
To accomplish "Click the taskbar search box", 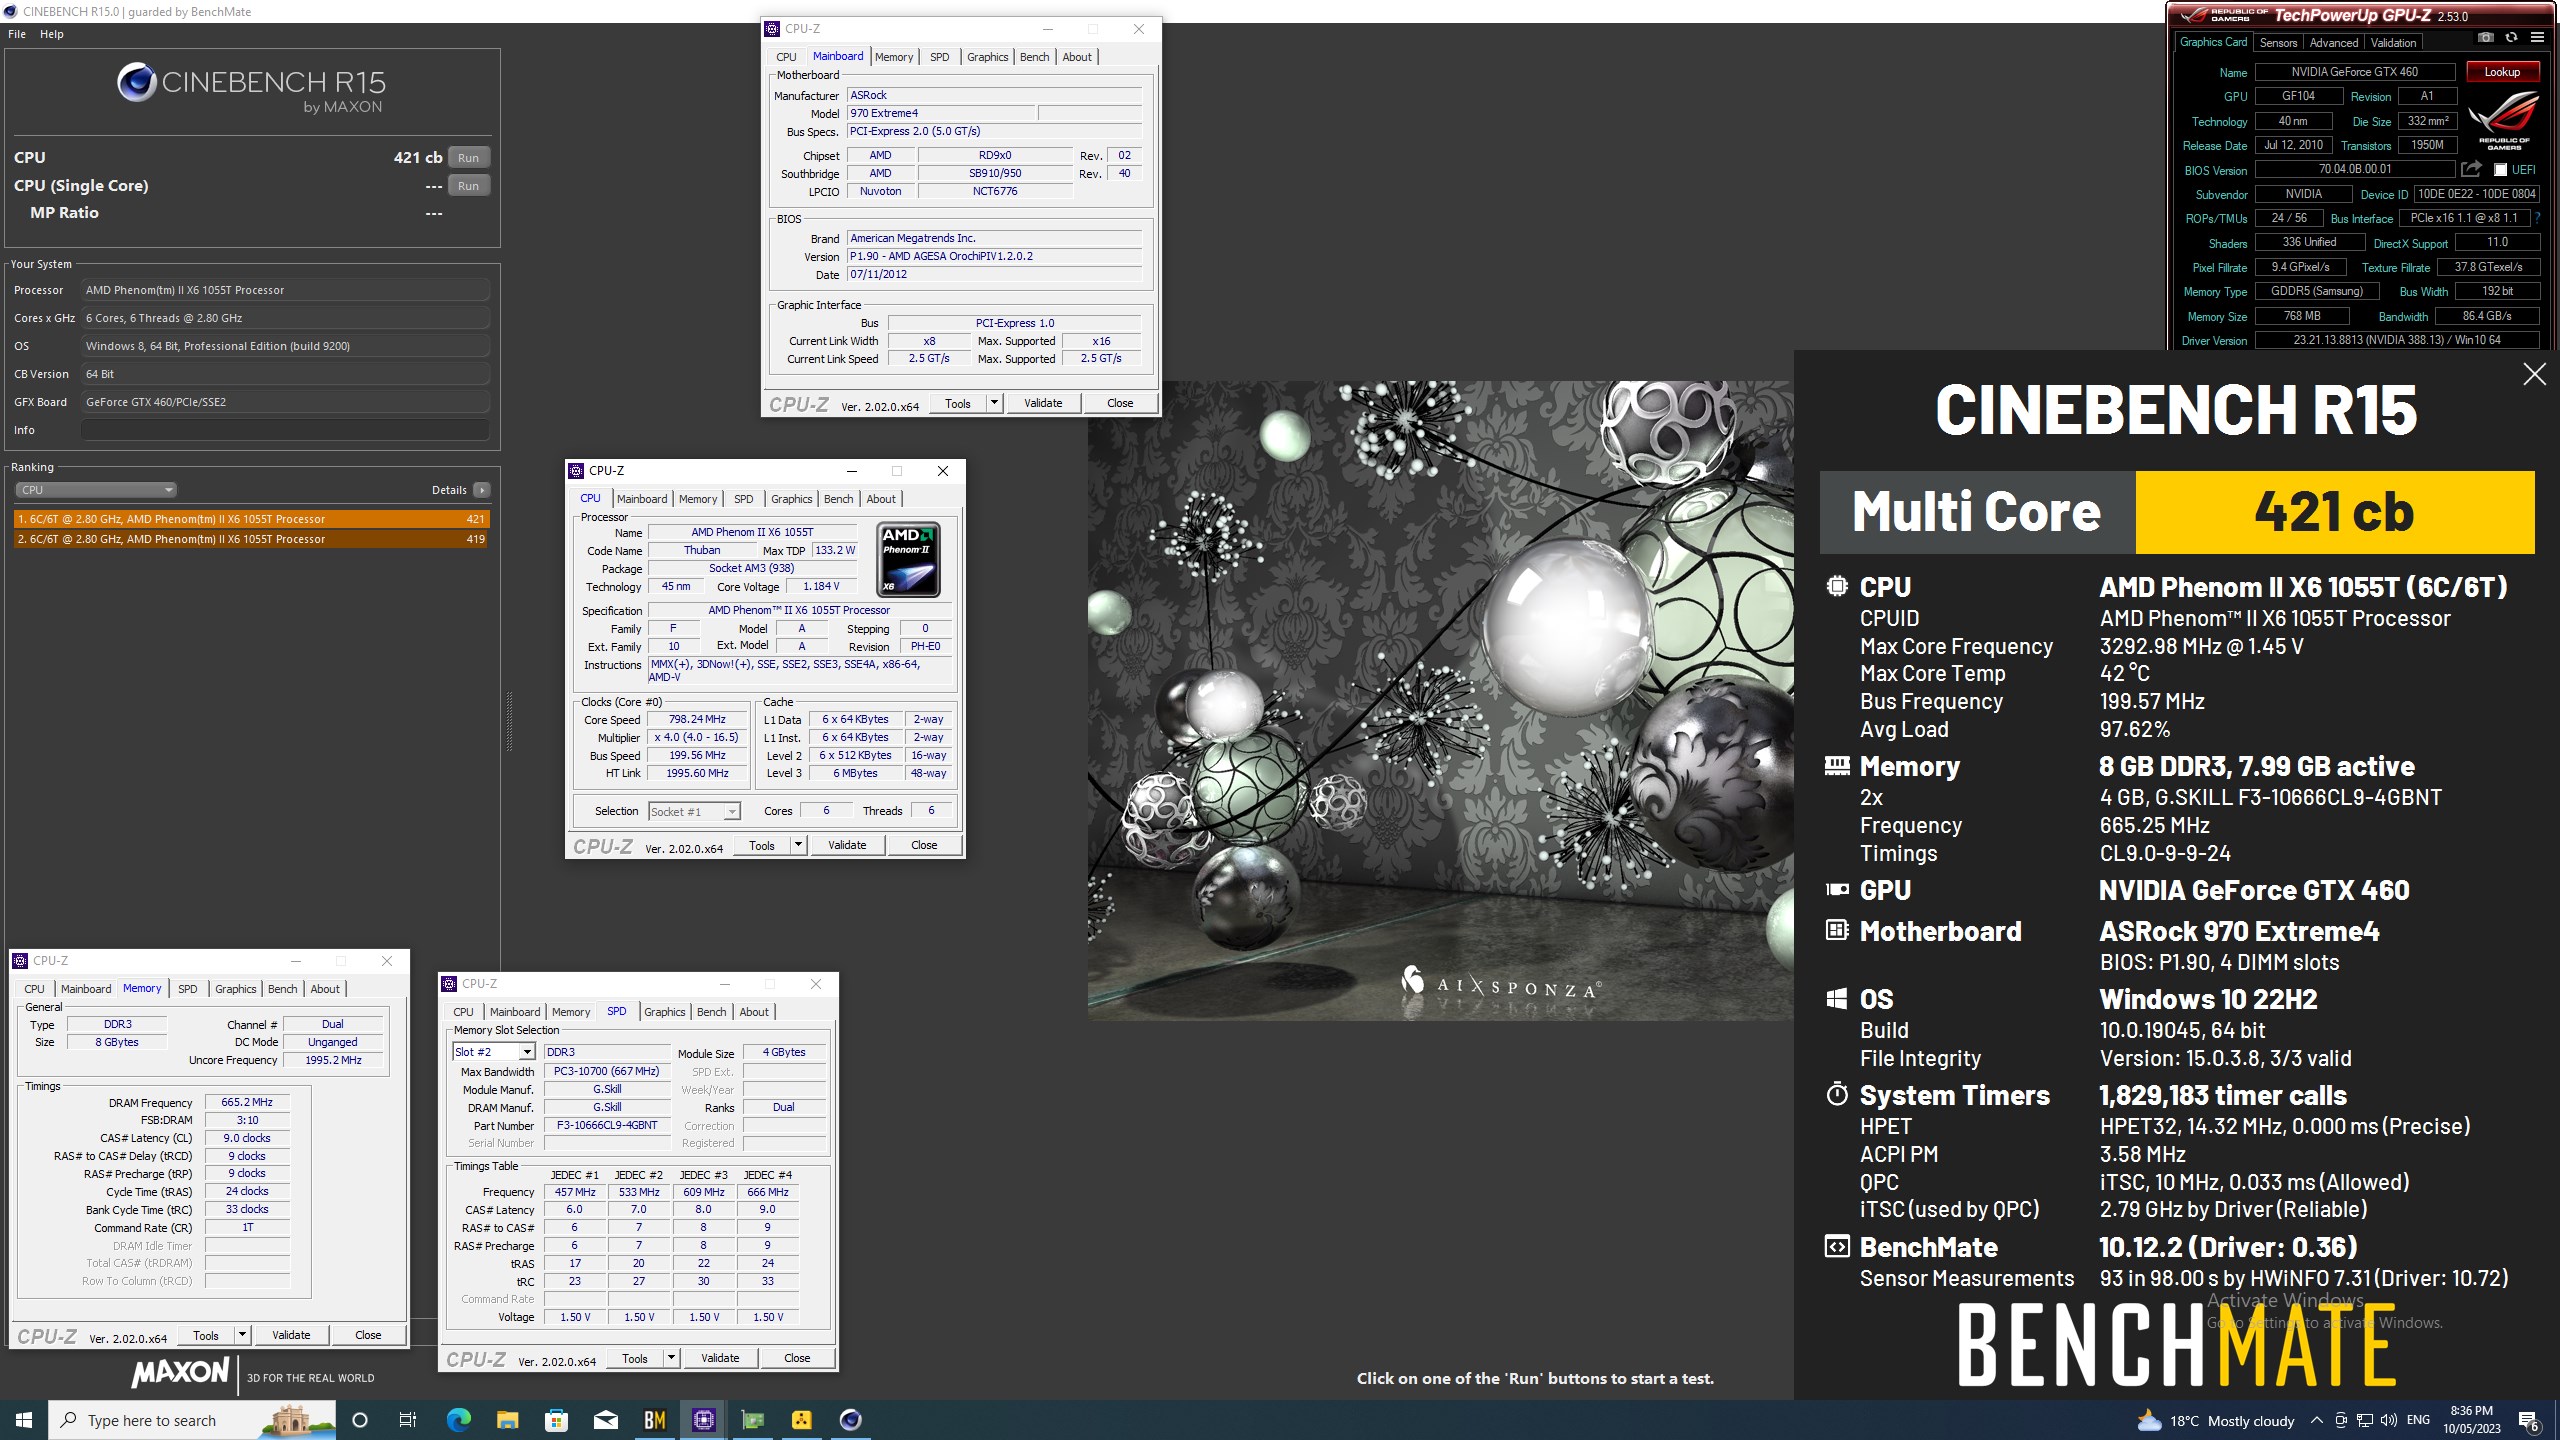I will (193, 1420).
